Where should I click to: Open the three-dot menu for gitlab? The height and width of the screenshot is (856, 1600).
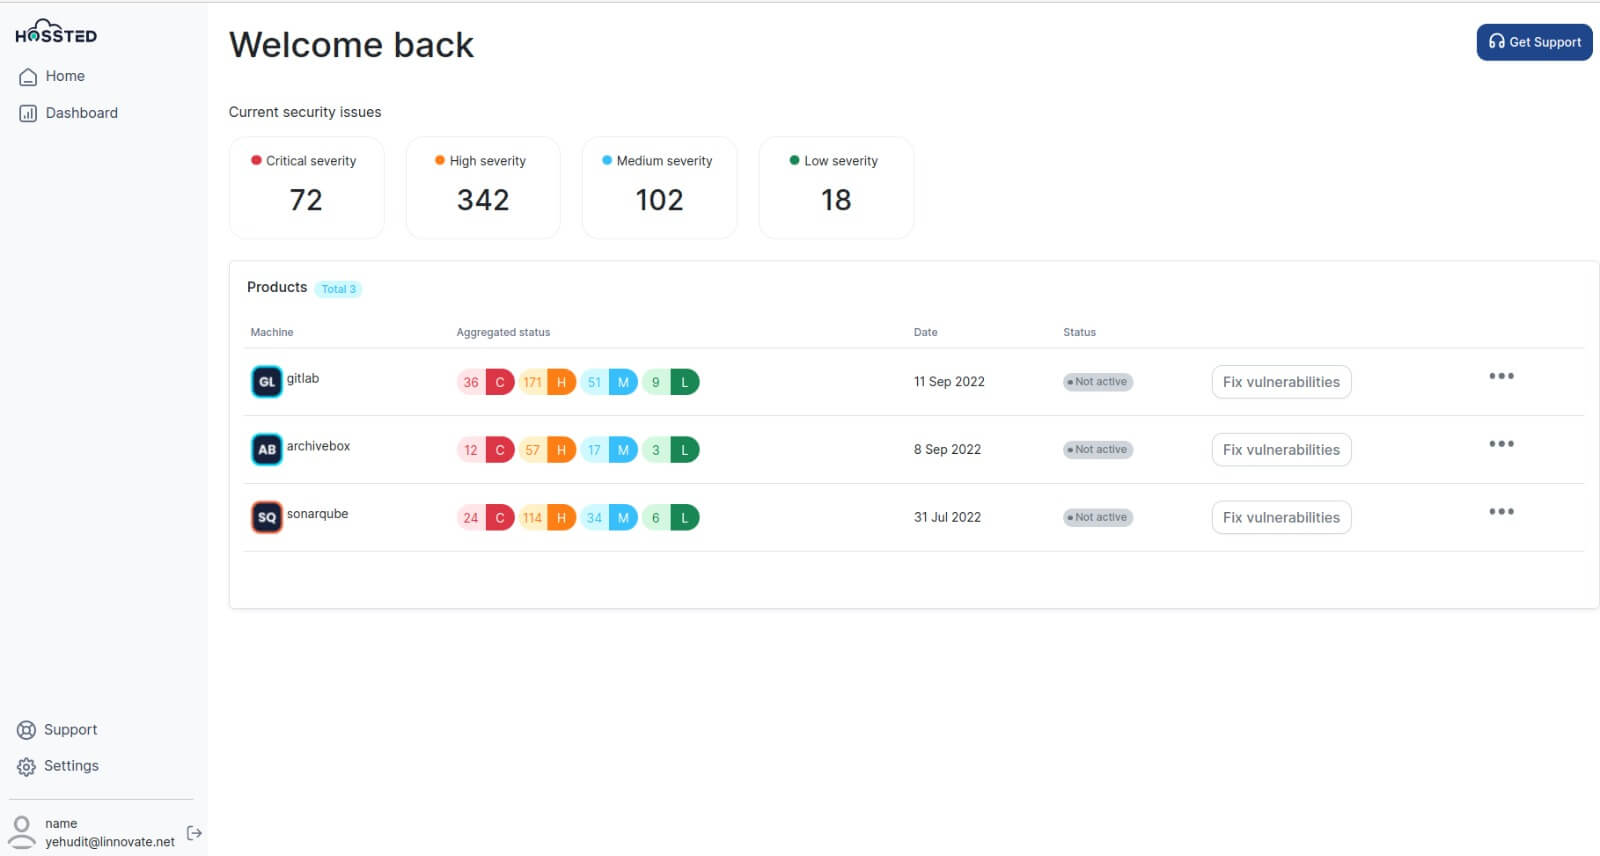point(1501,376)
